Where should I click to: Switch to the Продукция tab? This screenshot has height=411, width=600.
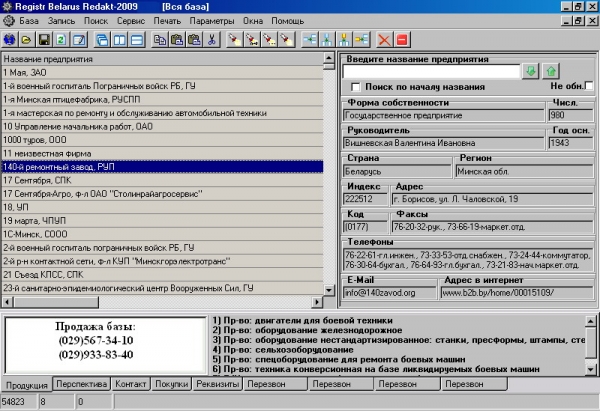click(x=27, y=385)
